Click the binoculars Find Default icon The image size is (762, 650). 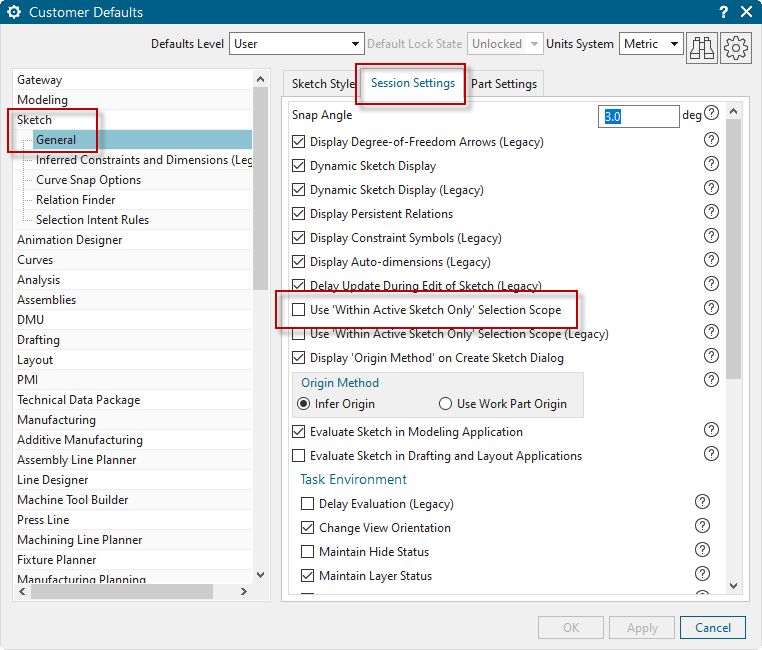tap(702, 46)
